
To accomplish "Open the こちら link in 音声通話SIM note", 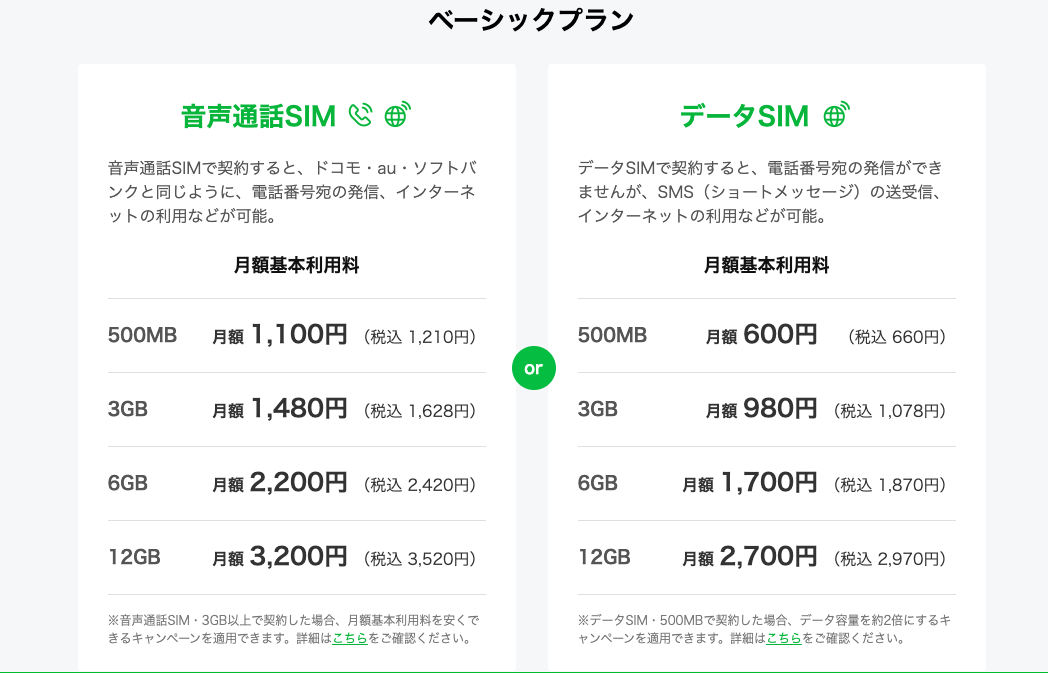I will pyautogui.click(x=349, y=638).
